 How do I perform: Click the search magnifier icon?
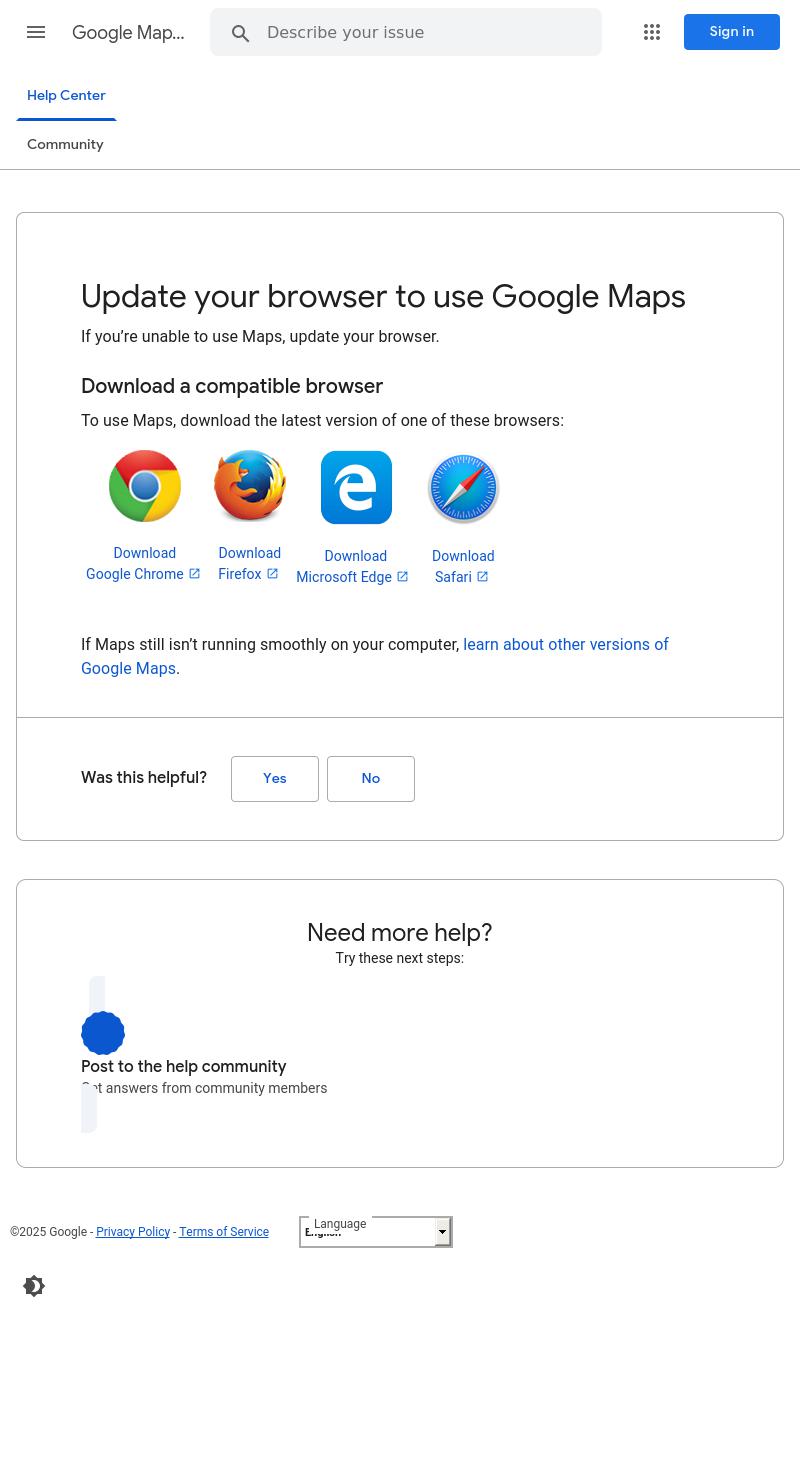(x=240, y=33)
